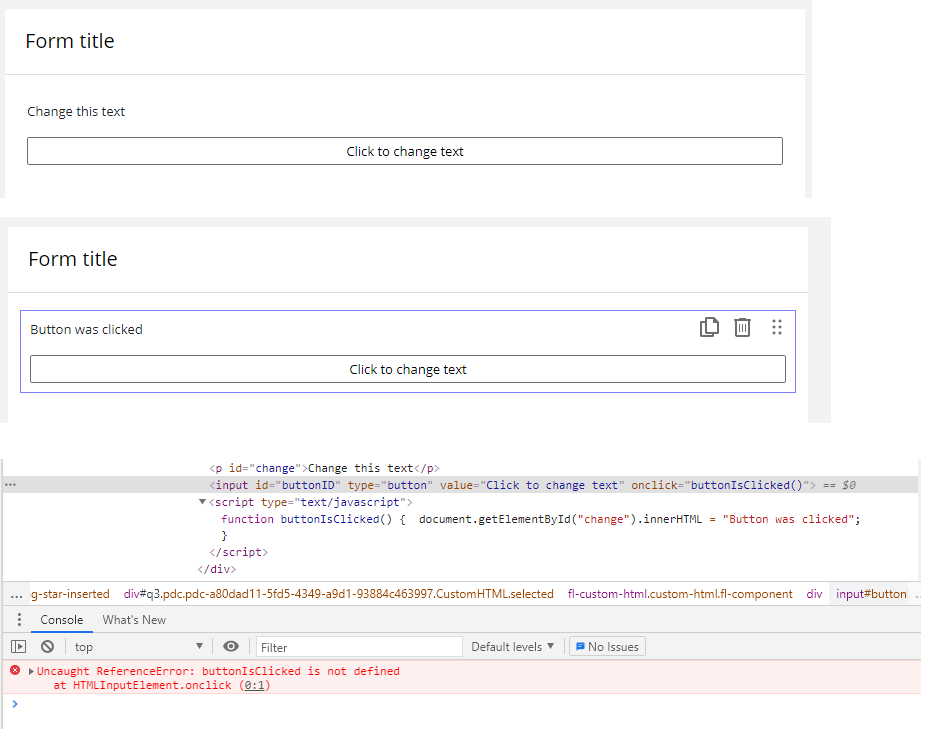Image resolution: width=926 pixels, height=740 pixels.
Task: Click the 'Button was clicked' text
Action: click(86, 330)
